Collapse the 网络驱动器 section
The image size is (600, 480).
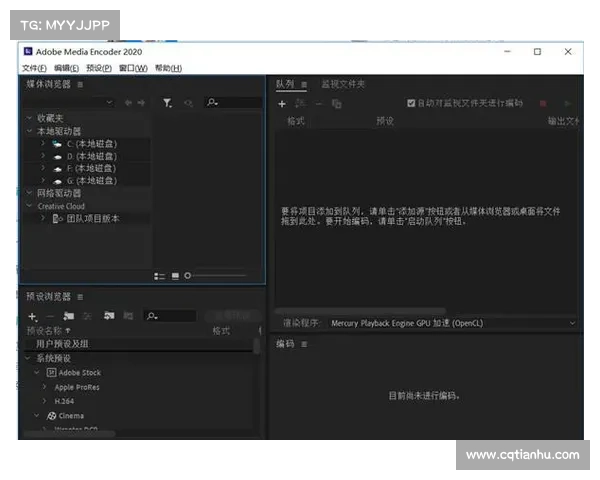pyautogui.click(x=29, y=193)
